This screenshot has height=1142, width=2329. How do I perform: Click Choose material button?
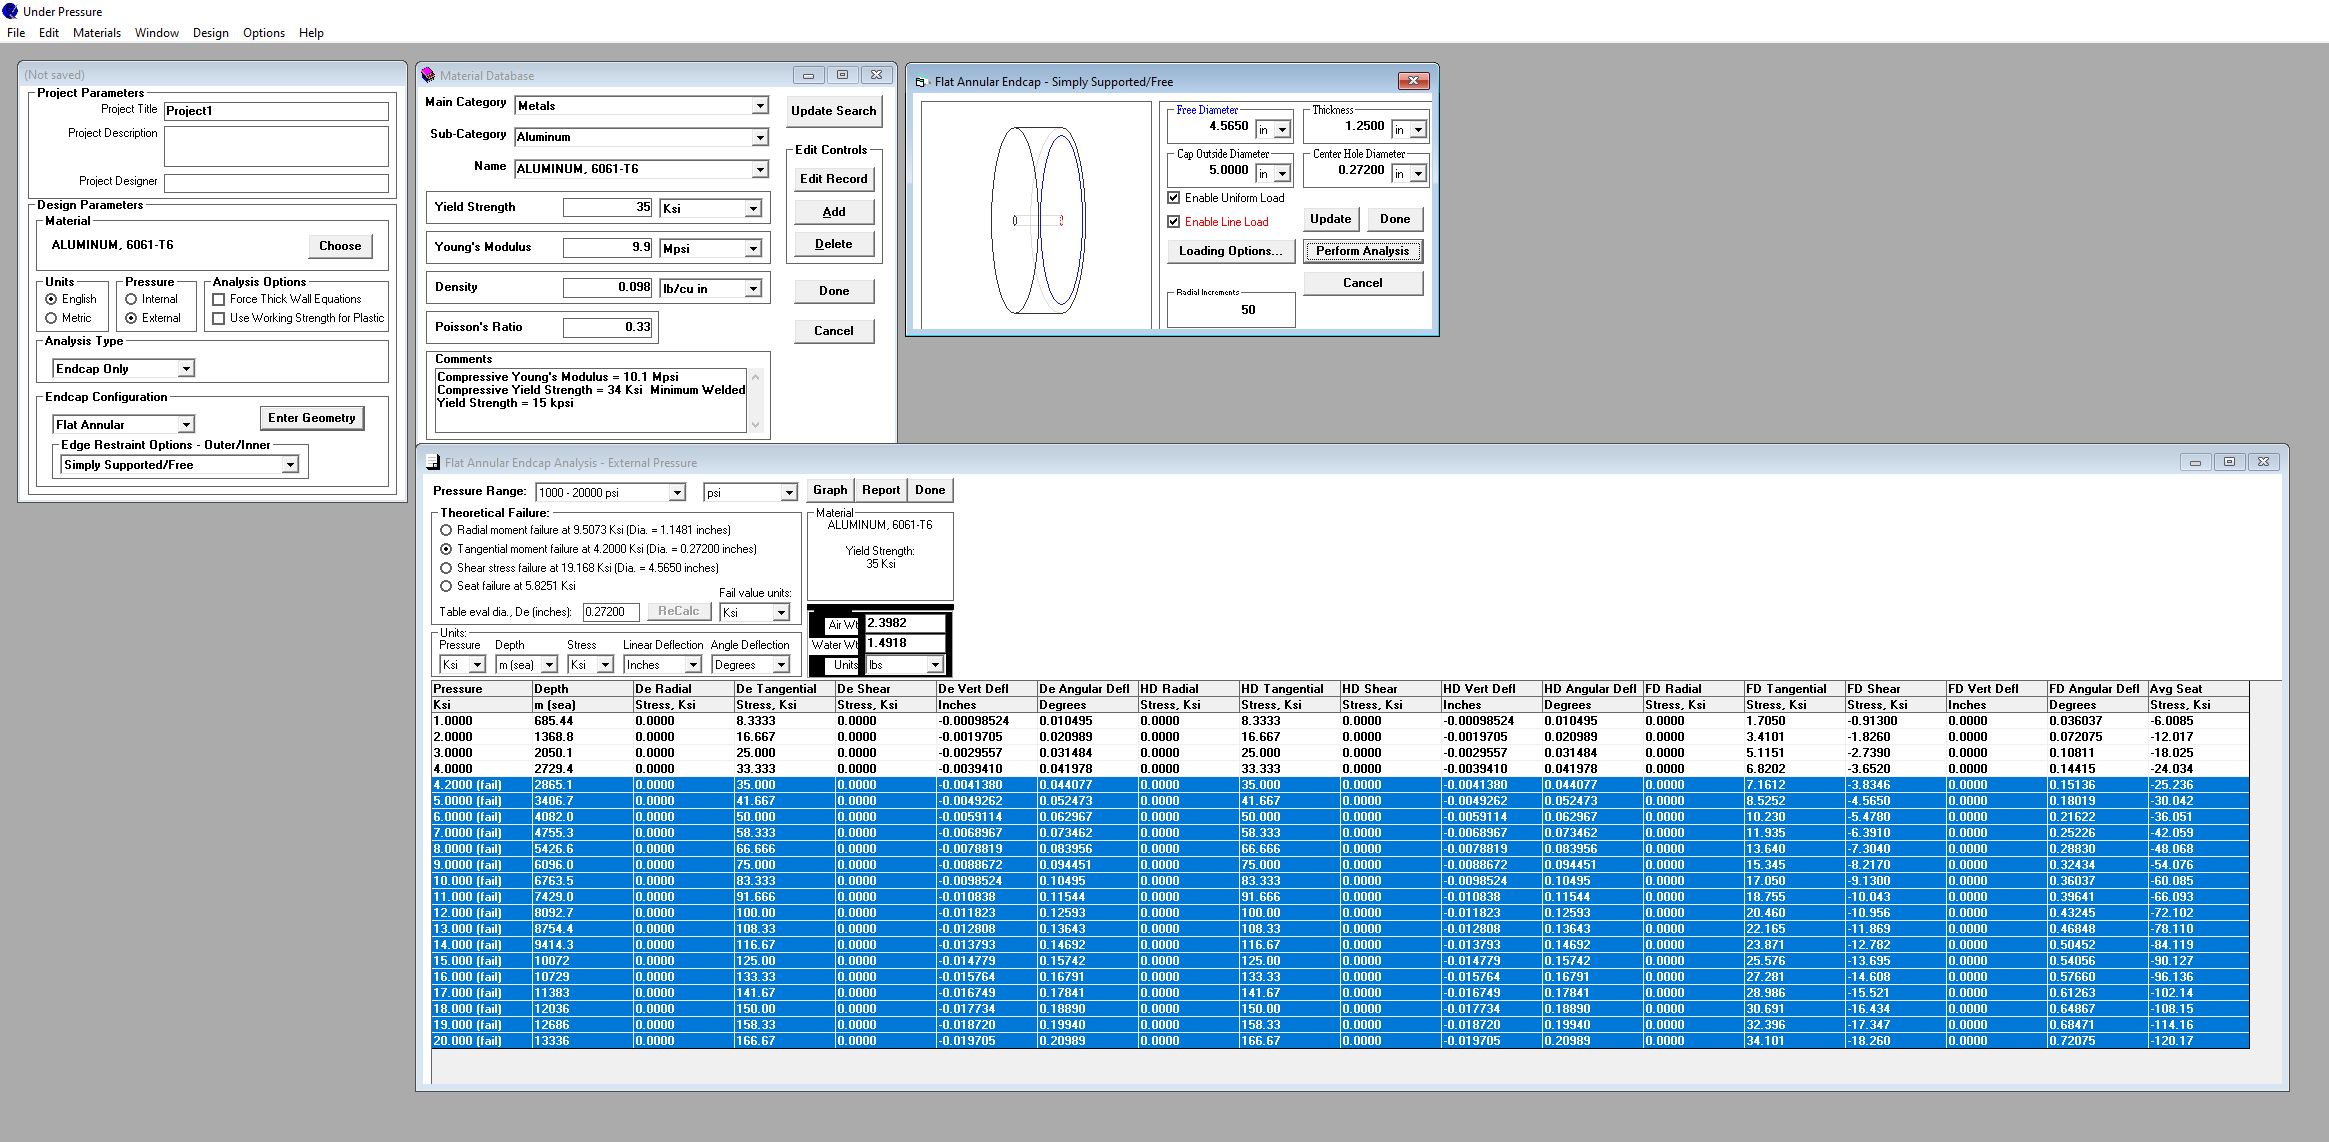pos(340,246)
